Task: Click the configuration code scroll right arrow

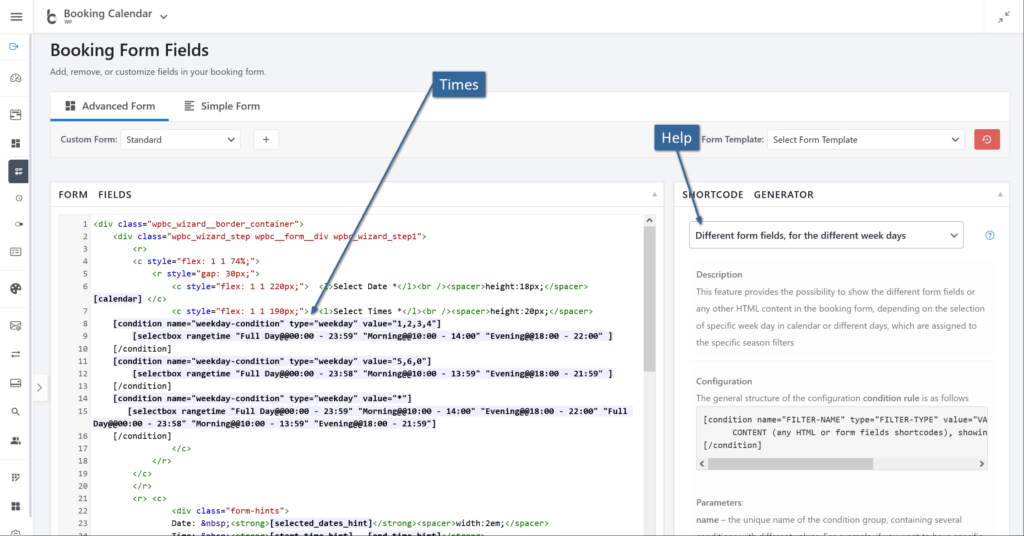Action: coord(981,464)
